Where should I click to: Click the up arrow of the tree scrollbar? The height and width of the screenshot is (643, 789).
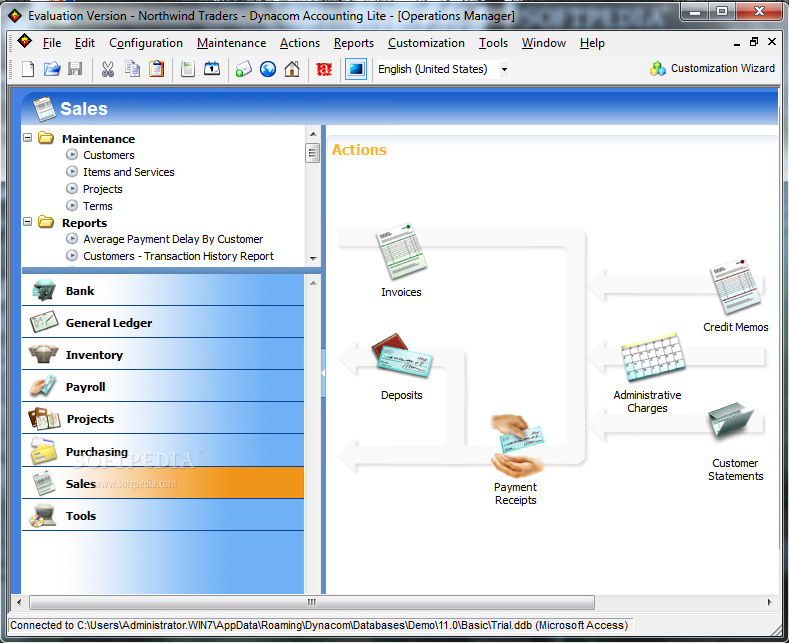[x=313, y=134]
